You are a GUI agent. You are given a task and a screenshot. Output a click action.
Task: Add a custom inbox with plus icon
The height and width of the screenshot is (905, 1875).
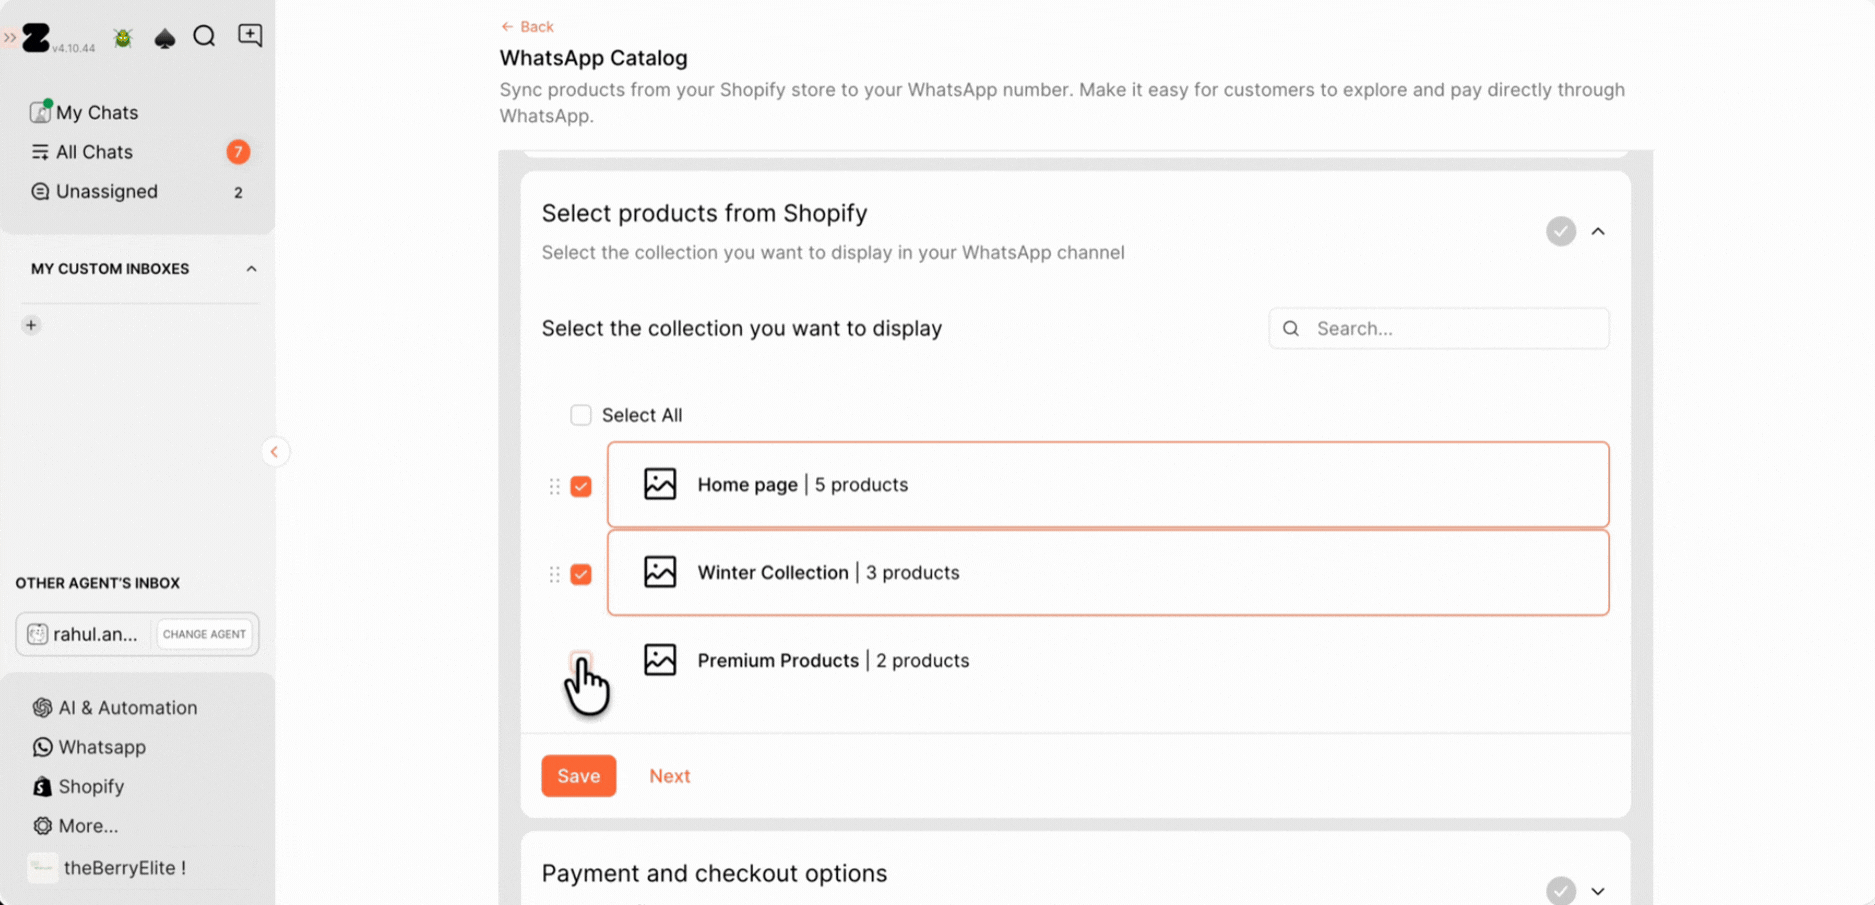click(31, 325)
